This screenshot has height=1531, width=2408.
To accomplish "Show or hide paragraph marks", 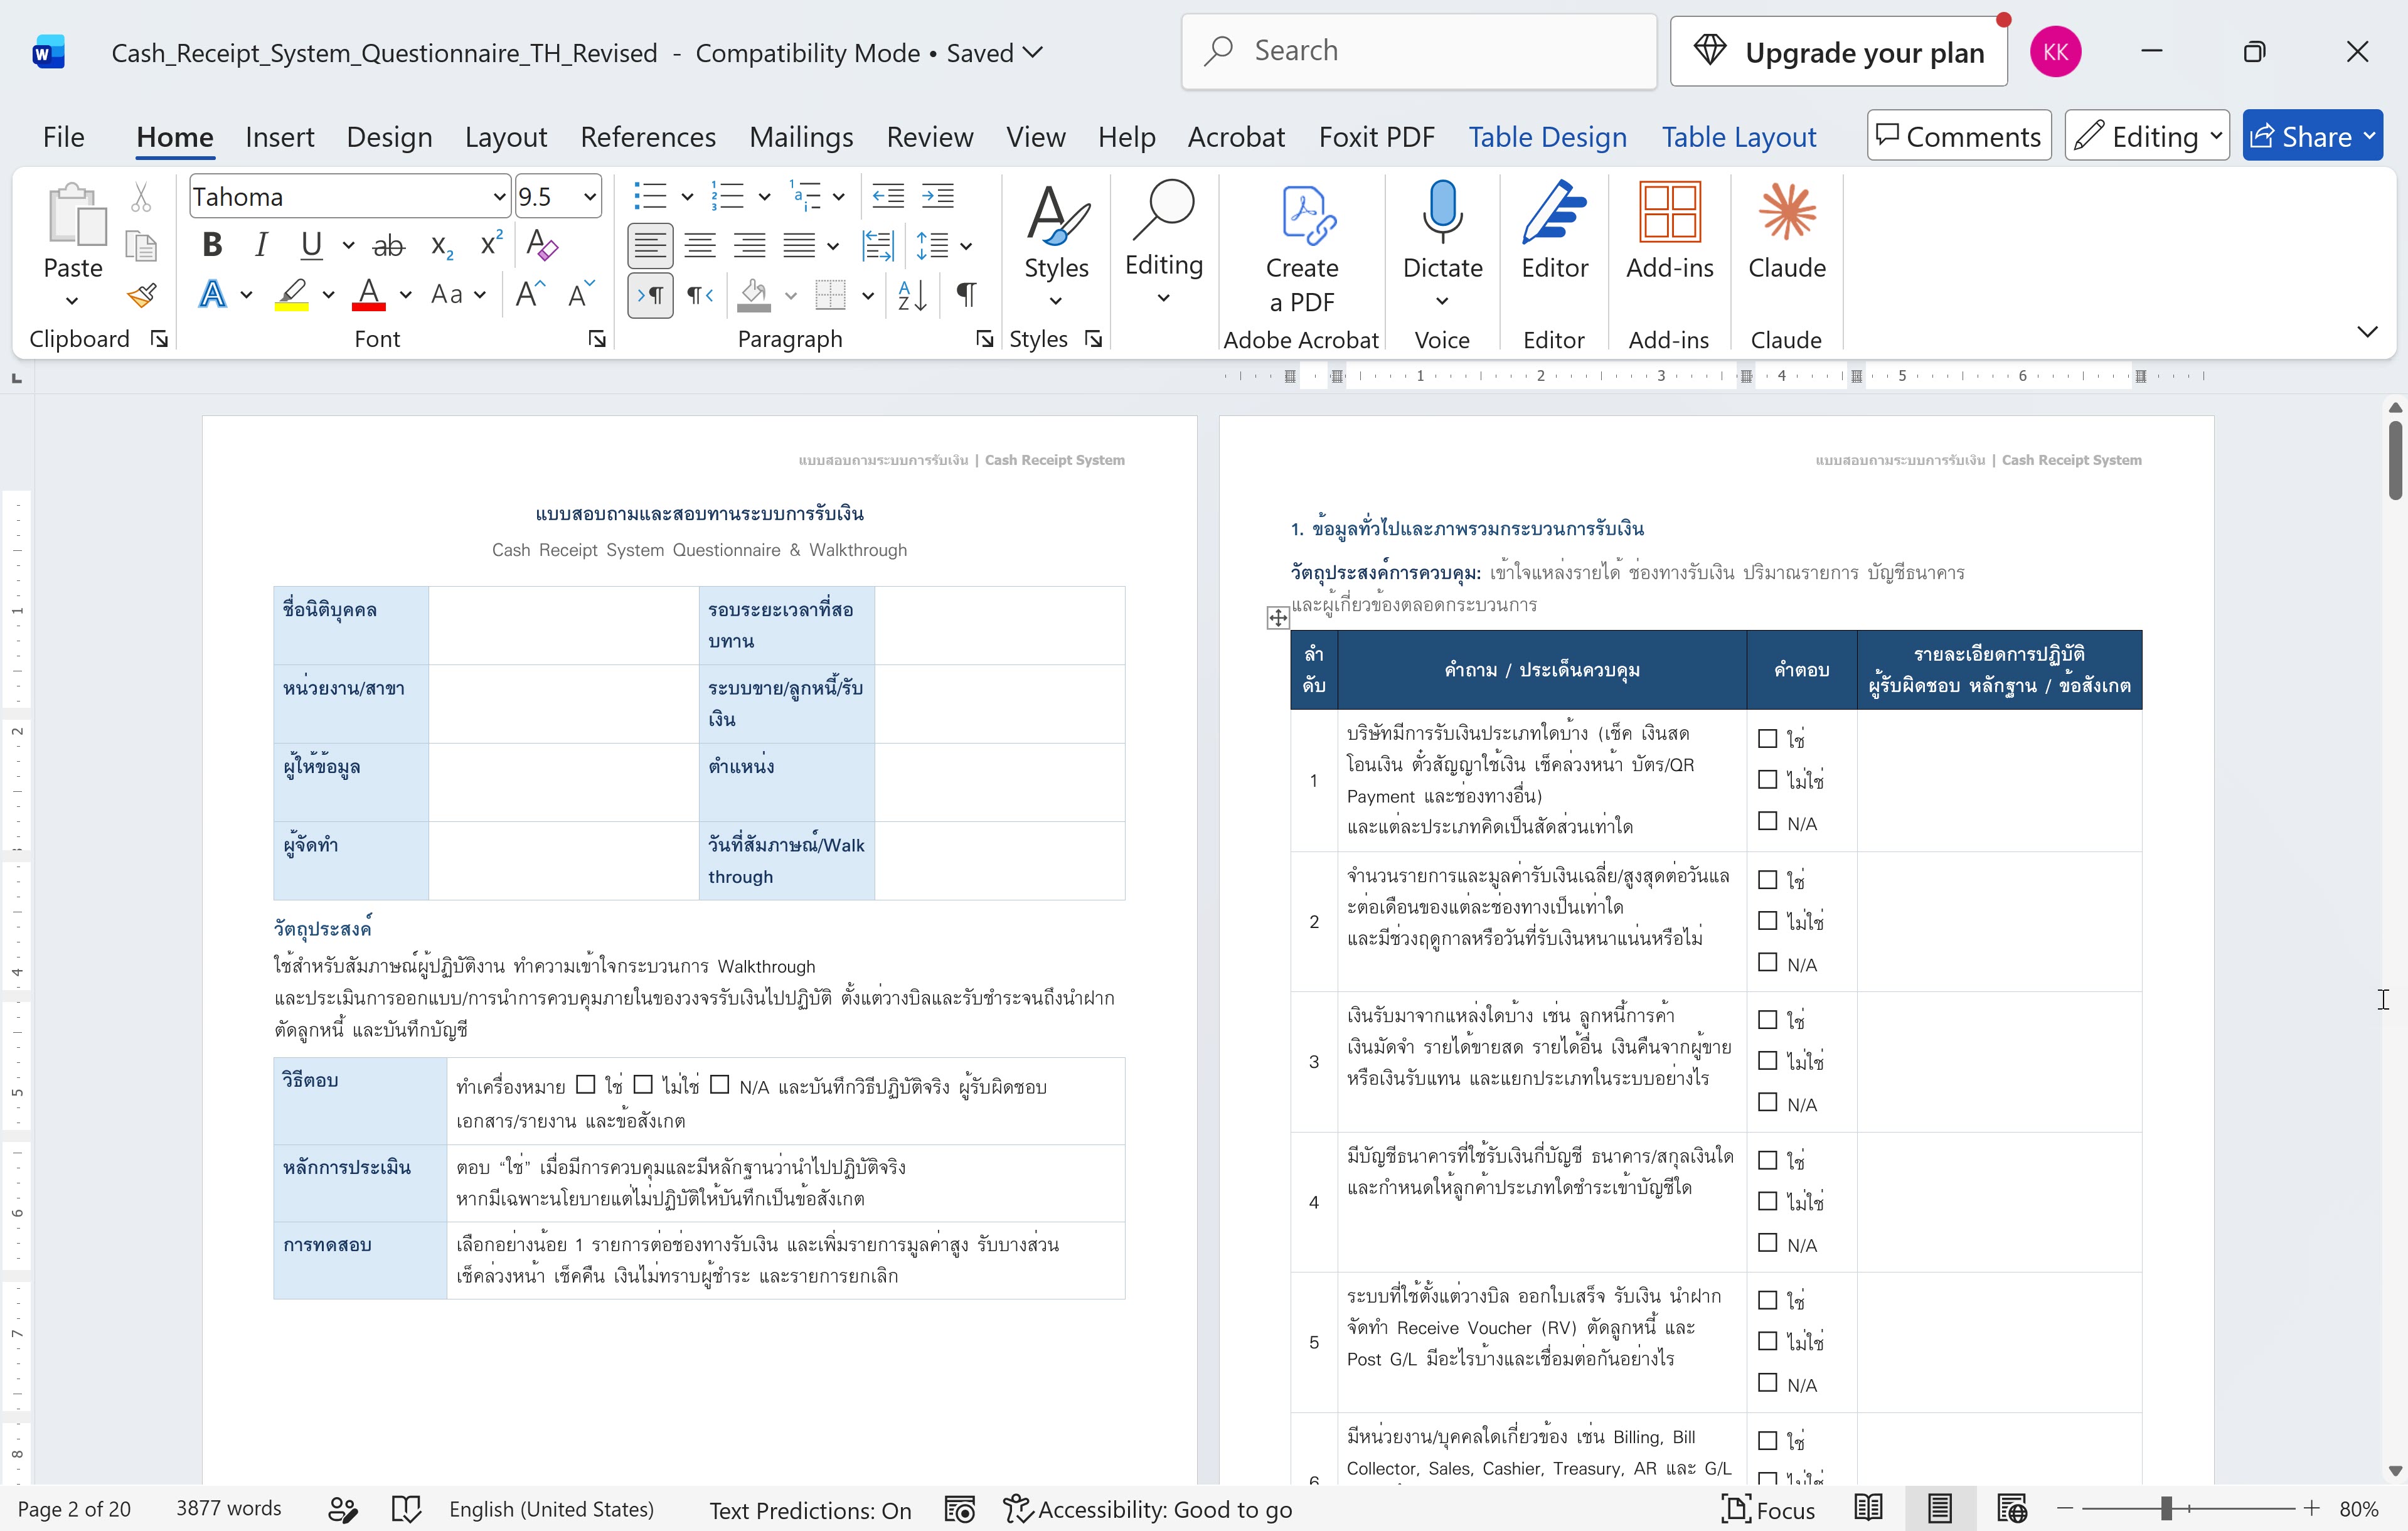I will tap(965, 295).
